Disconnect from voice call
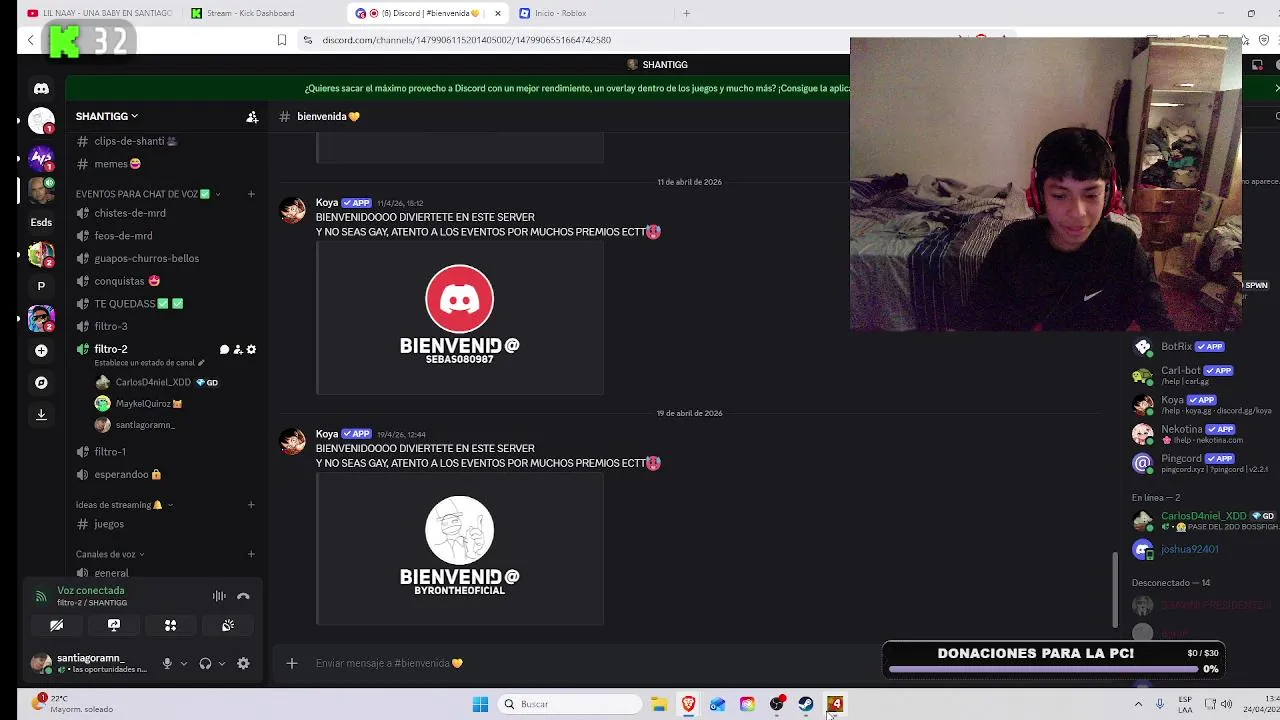The height and width of the screenshot is (720, 1280). (243, 596)
